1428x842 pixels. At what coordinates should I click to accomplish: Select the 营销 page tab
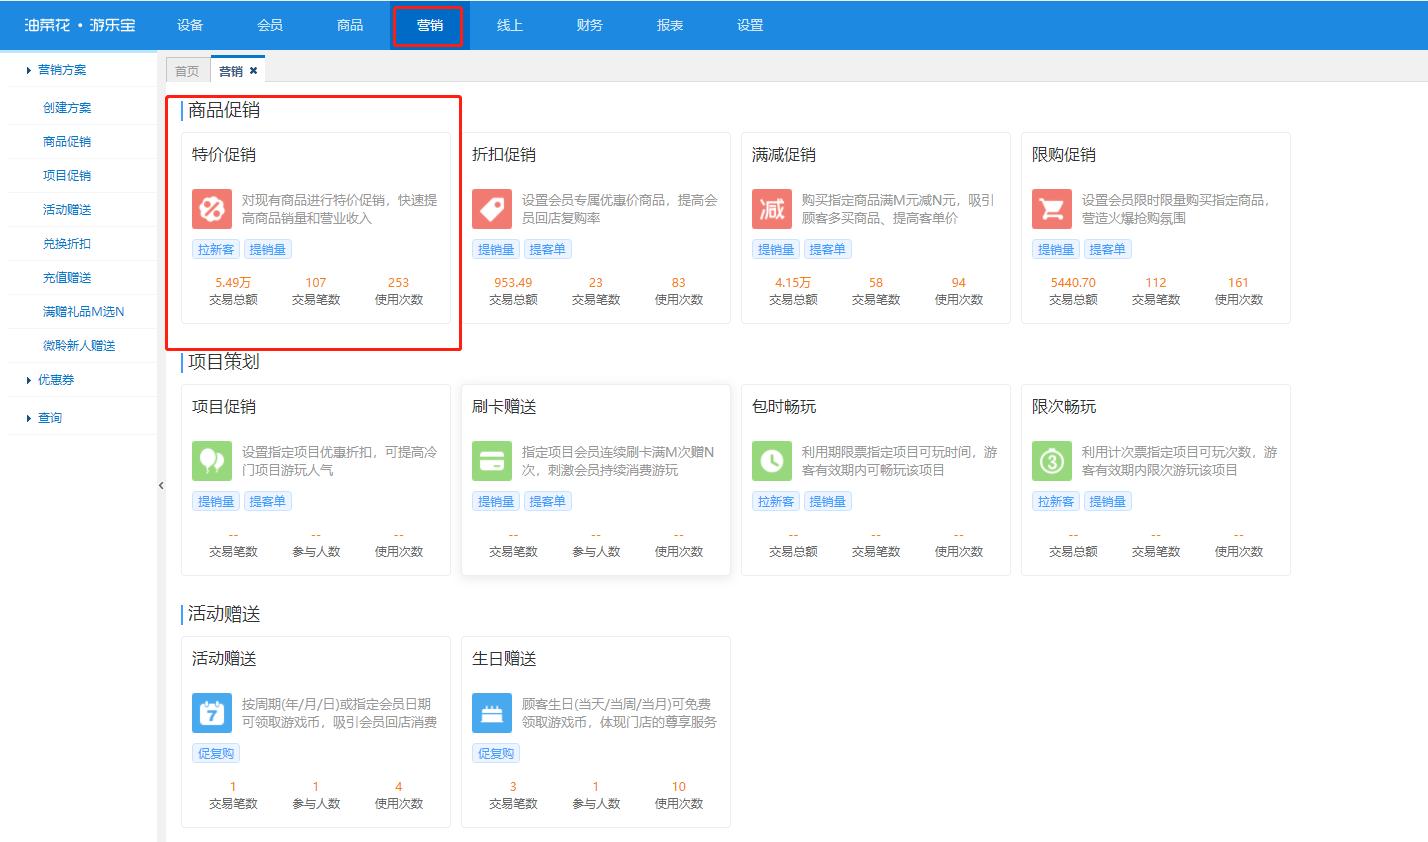pyautogui.click(x=231, y=71)
